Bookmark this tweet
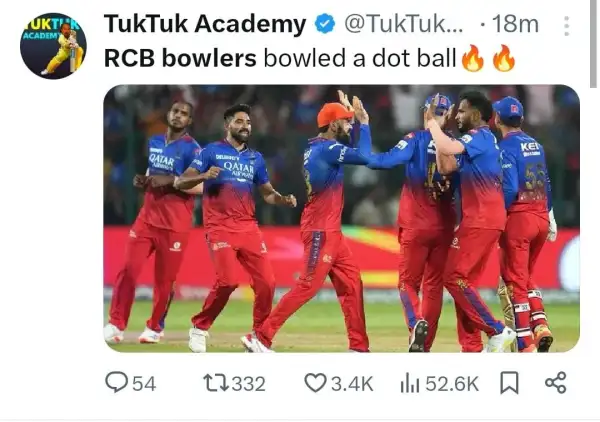 [510, 383]
